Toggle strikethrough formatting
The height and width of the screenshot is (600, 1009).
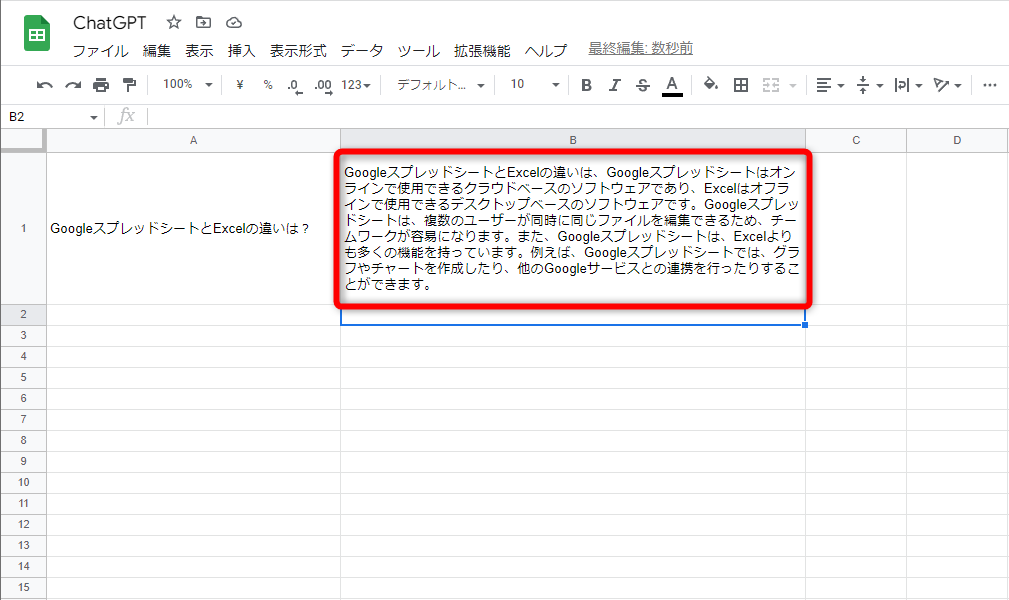coord(643,84)
